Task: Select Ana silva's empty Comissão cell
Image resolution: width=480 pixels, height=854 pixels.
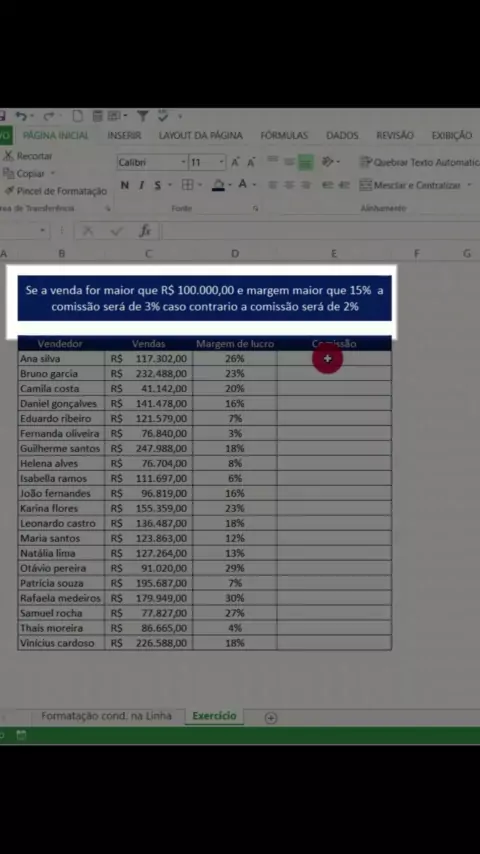Action: click(x=334, y=359)
